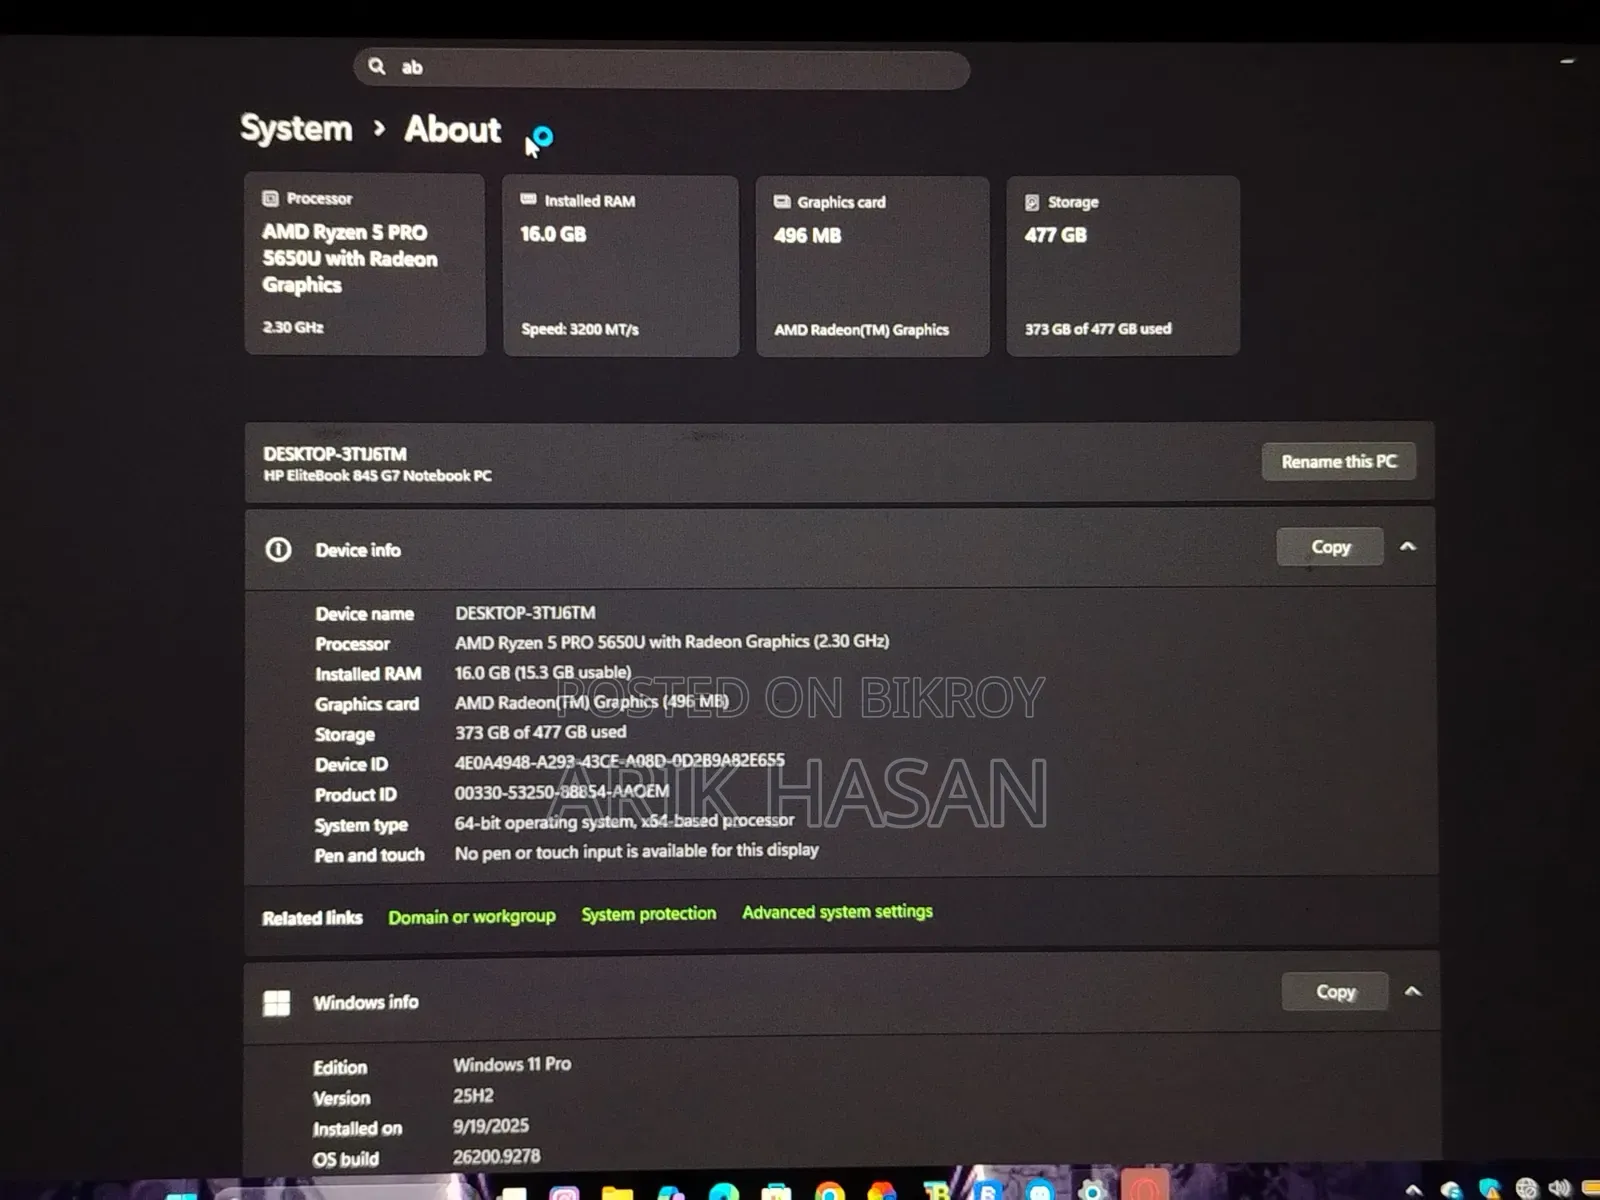Select the OS build value '26200.9278'
Viewport: 1600px width, 1200px height.
[x=497, y=1156]
